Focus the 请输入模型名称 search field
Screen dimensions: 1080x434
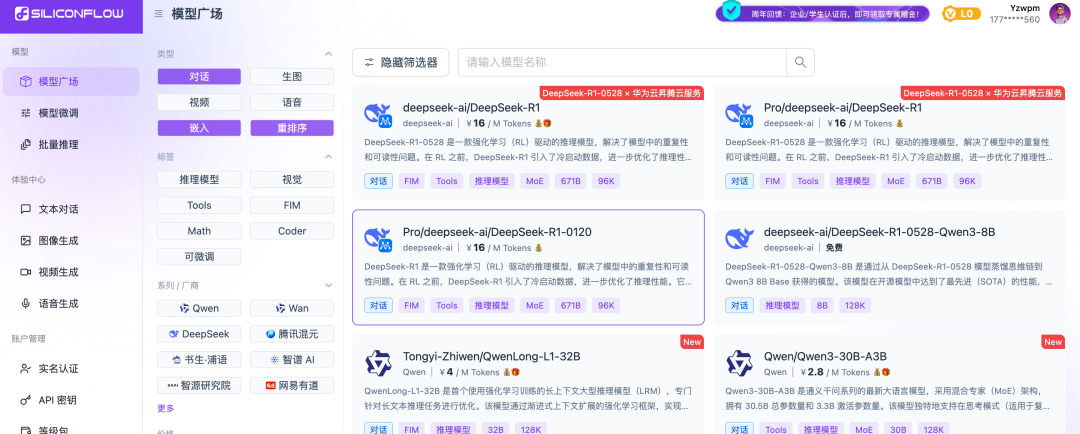(622, 62)
